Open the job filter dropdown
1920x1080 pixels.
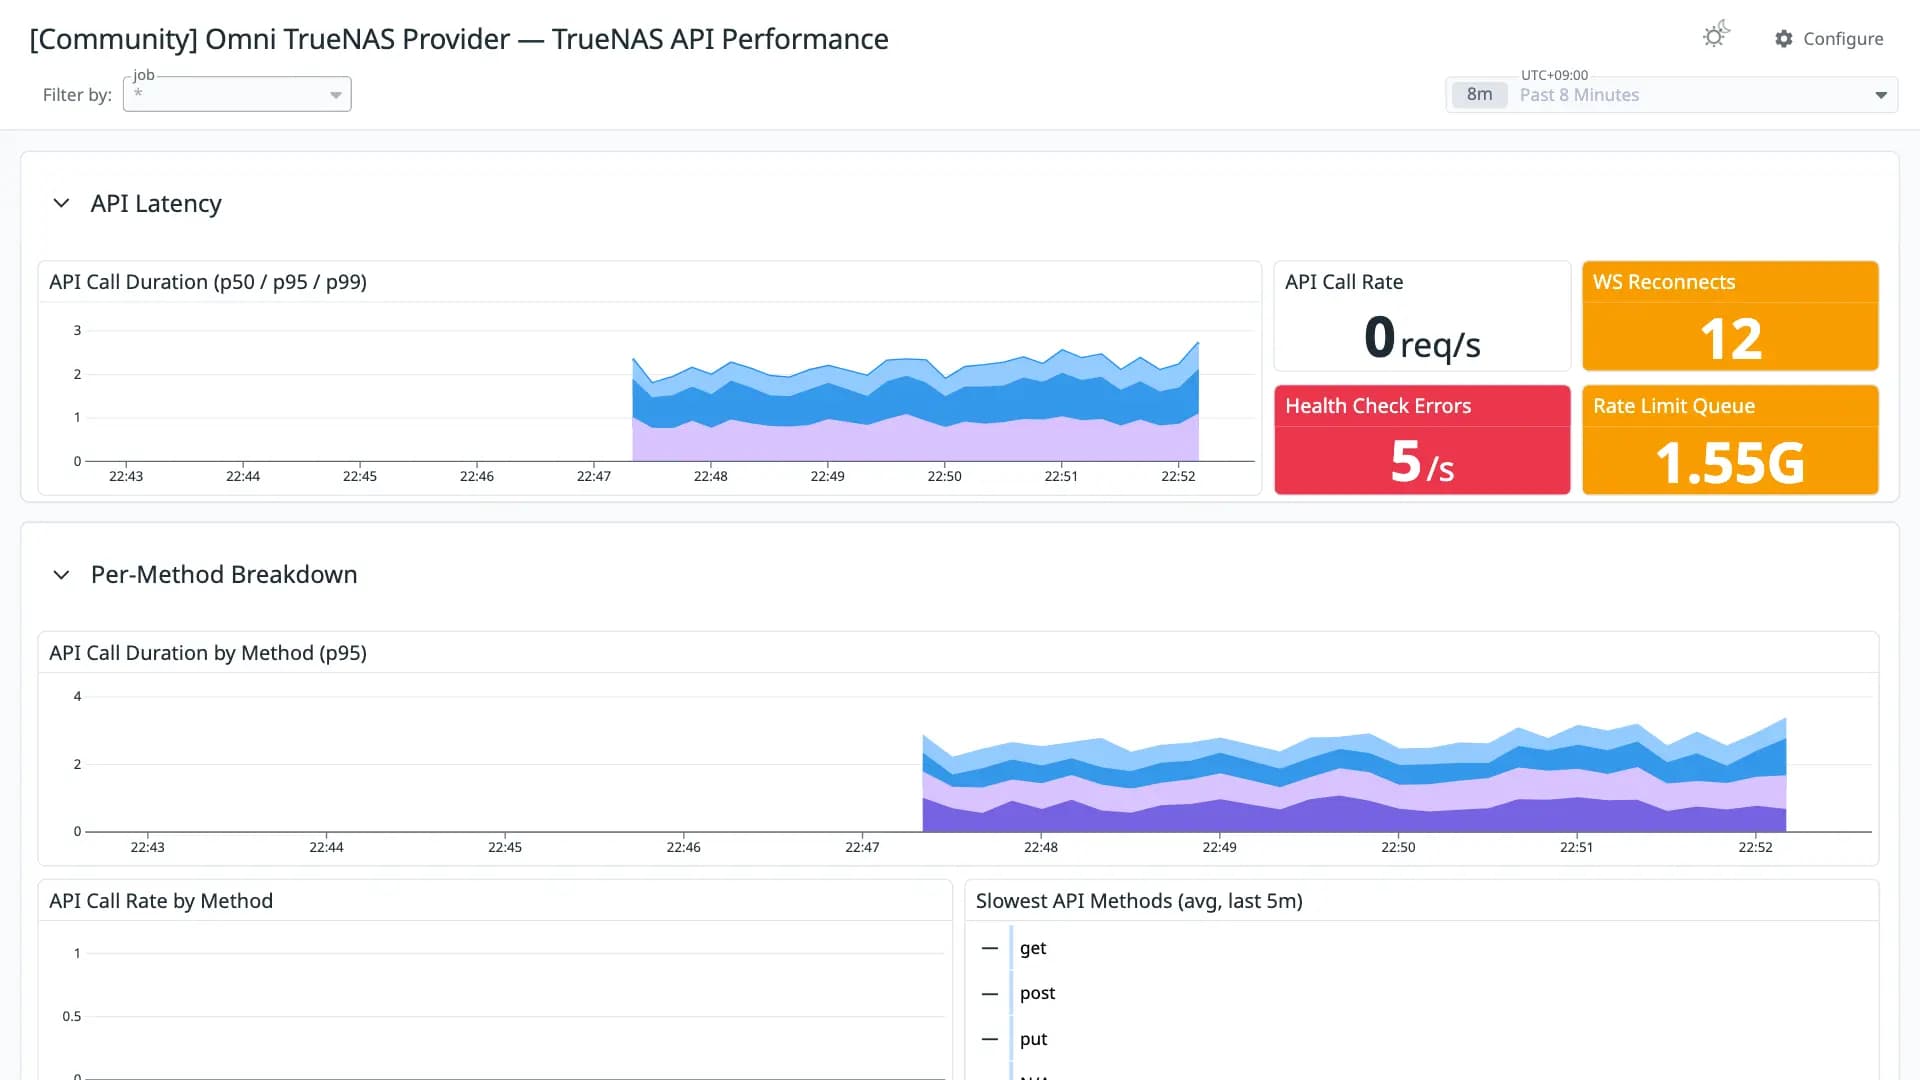point(237,94)
